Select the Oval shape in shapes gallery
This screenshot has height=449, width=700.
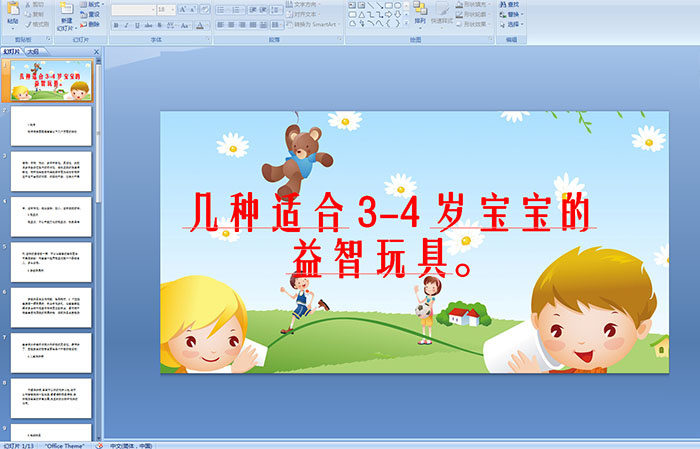point(397,5)
